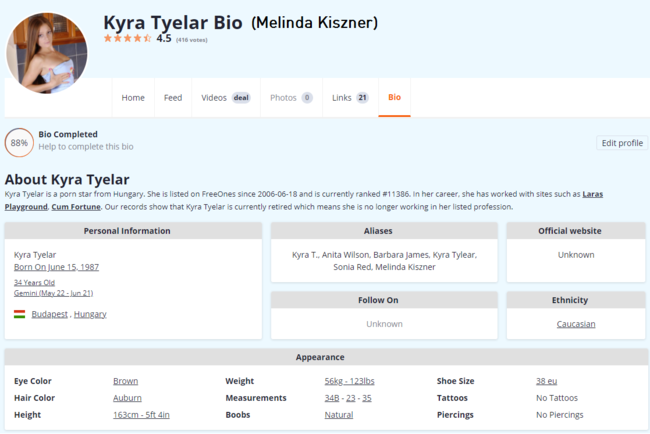
Task: Select the Bio tab
Action: [x=394, y=97]
